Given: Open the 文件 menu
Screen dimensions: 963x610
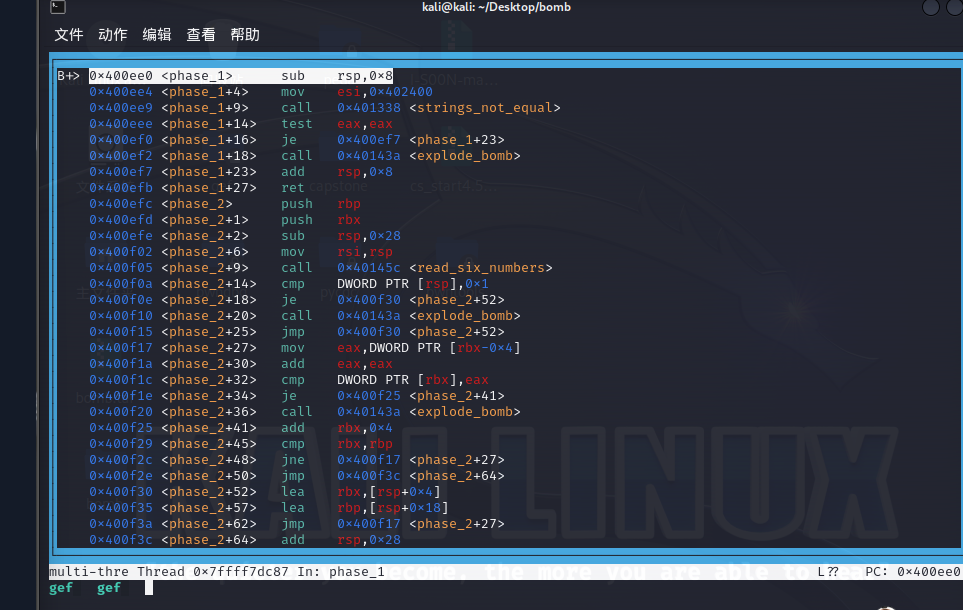Looking at the screenshot, I should pos(69,35).
